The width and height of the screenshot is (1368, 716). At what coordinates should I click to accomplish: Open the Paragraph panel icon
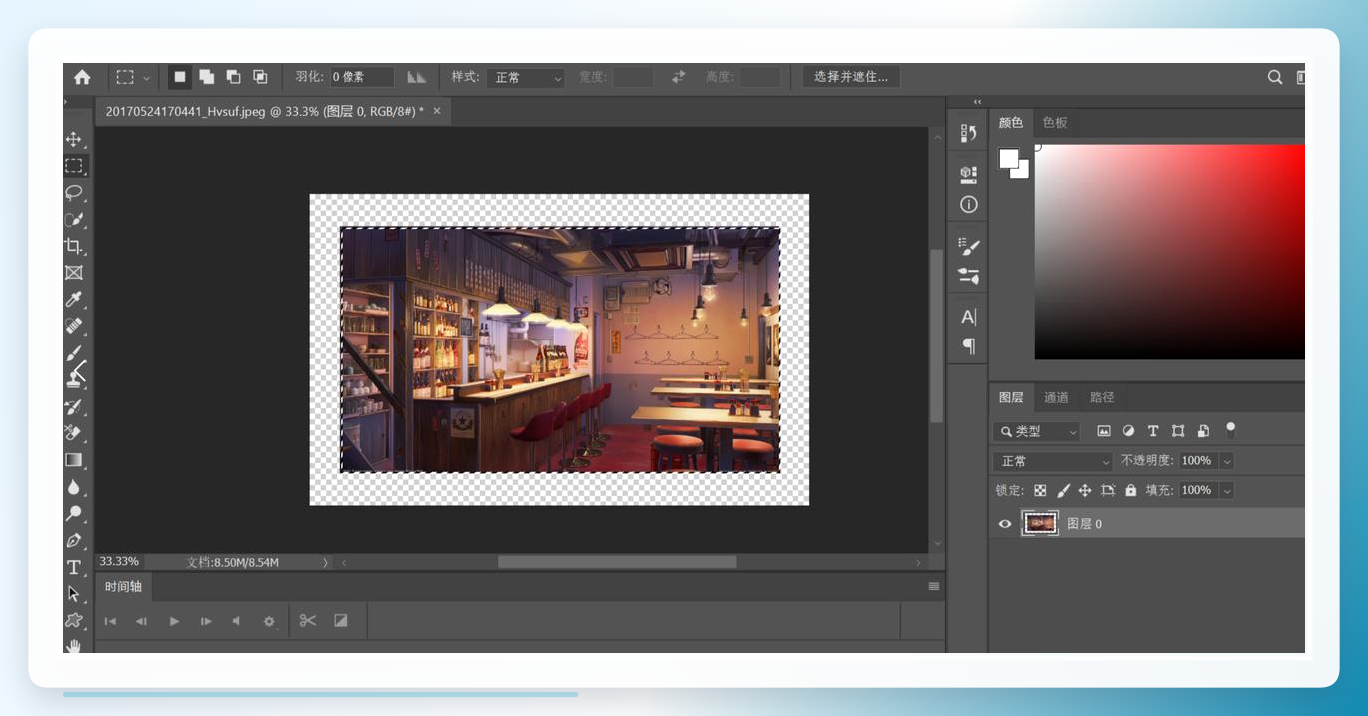point(968,346)
